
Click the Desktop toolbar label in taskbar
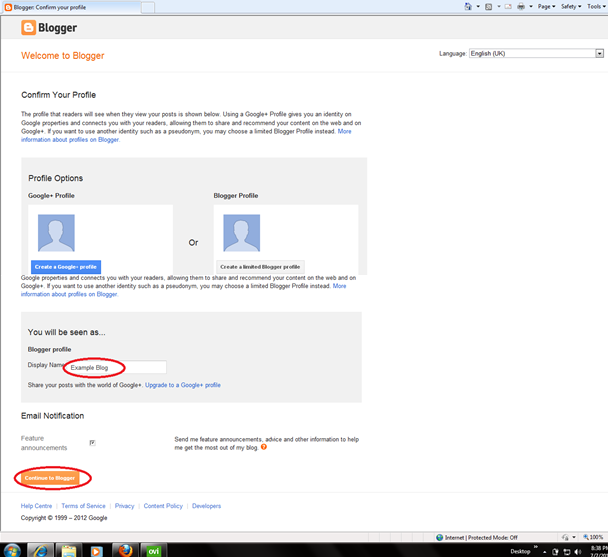520,551
